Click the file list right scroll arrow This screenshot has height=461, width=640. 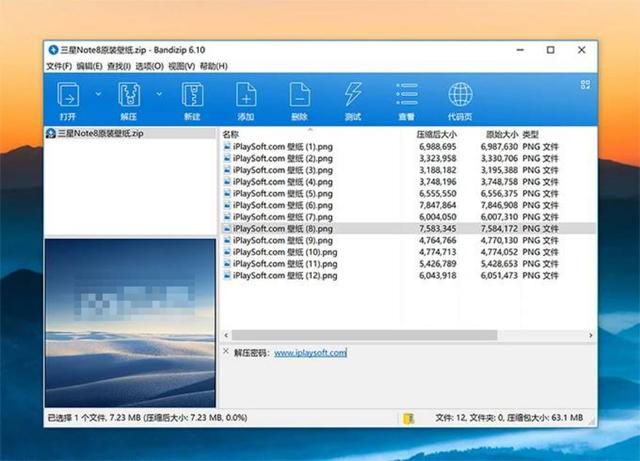click(591, 335)
